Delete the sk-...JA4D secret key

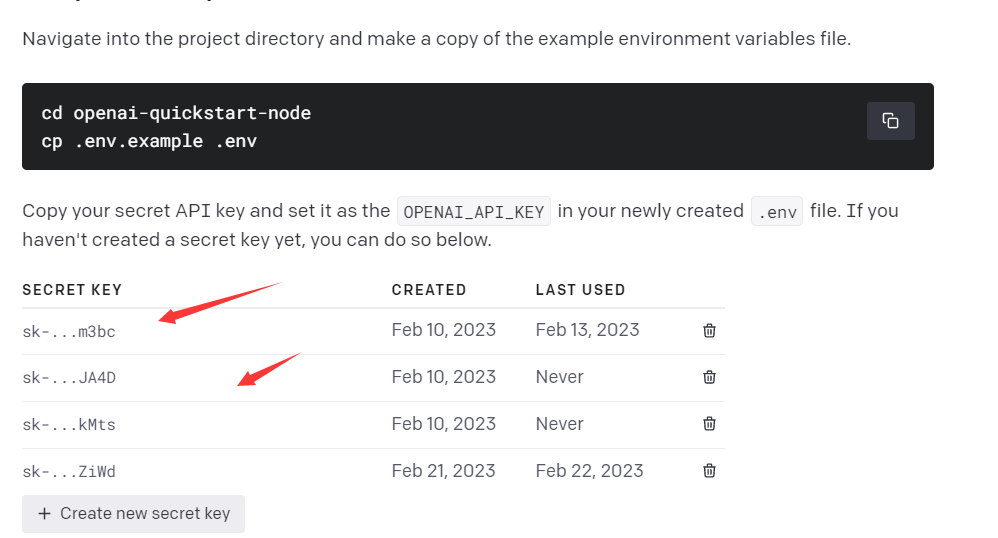click(x=709, y=377)
